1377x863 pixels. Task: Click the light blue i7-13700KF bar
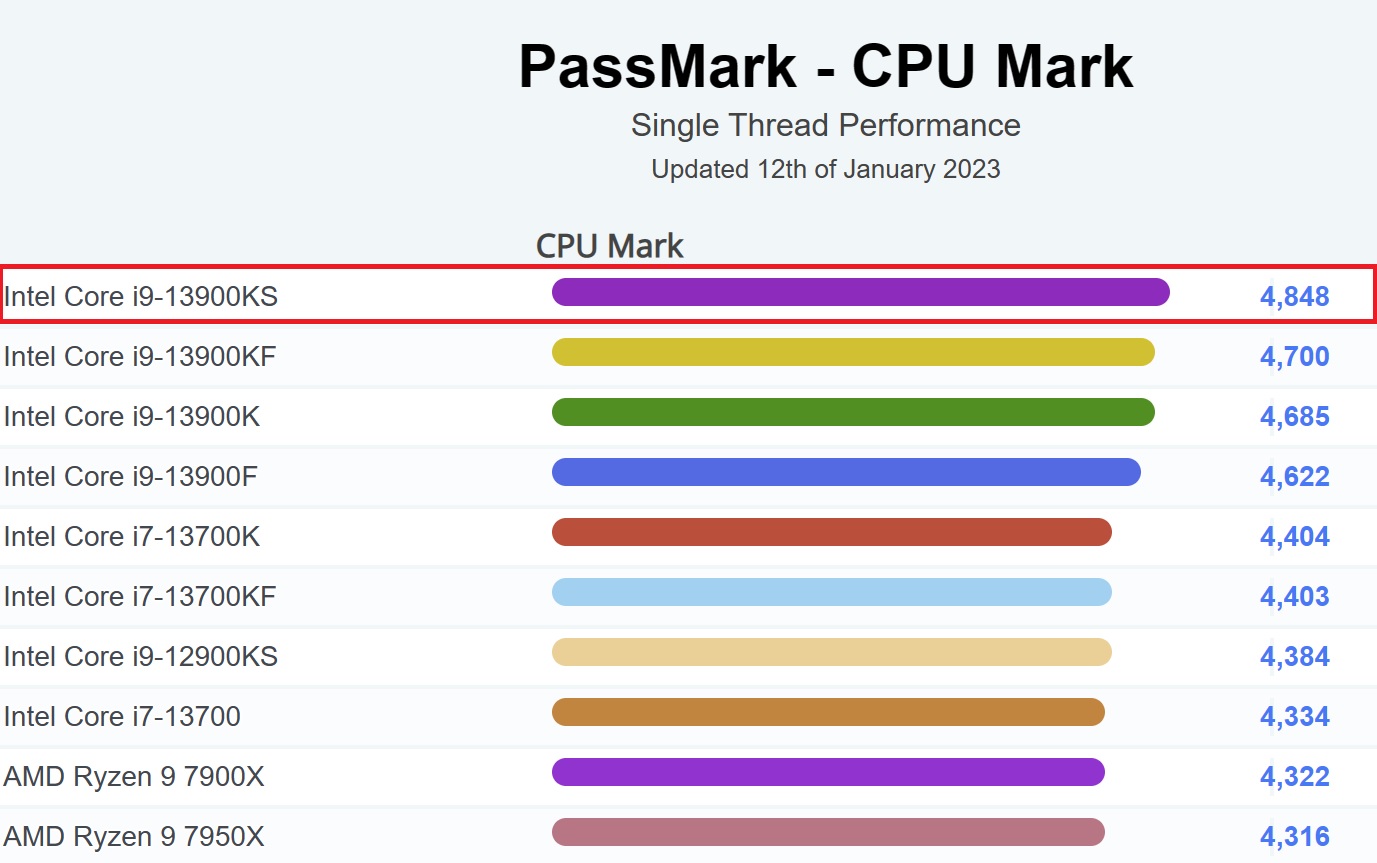(831, 592)
